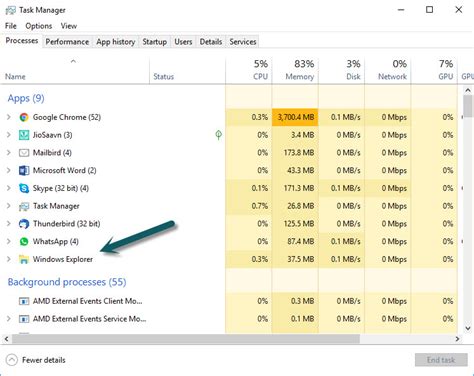Viewport: 474px width, 376px height.
Task: Click the JioSaavn app icon
Action: [x=24, y=135]
